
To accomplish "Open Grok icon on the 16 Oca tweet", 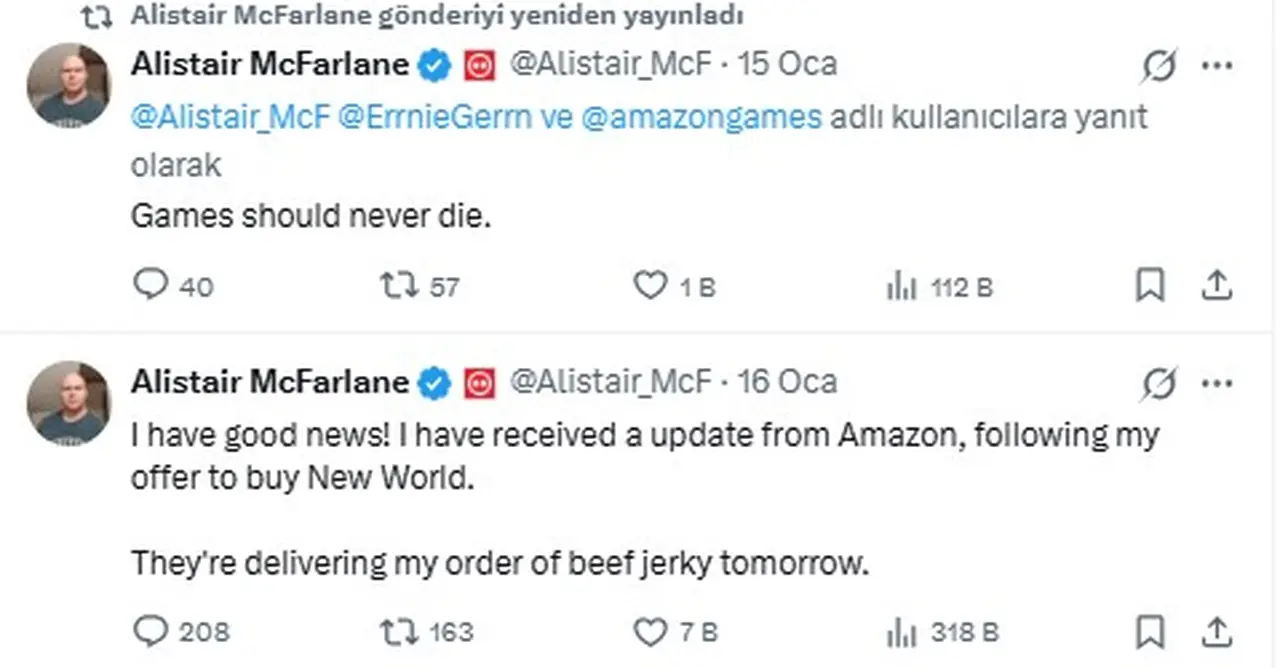I will 1158,384.
